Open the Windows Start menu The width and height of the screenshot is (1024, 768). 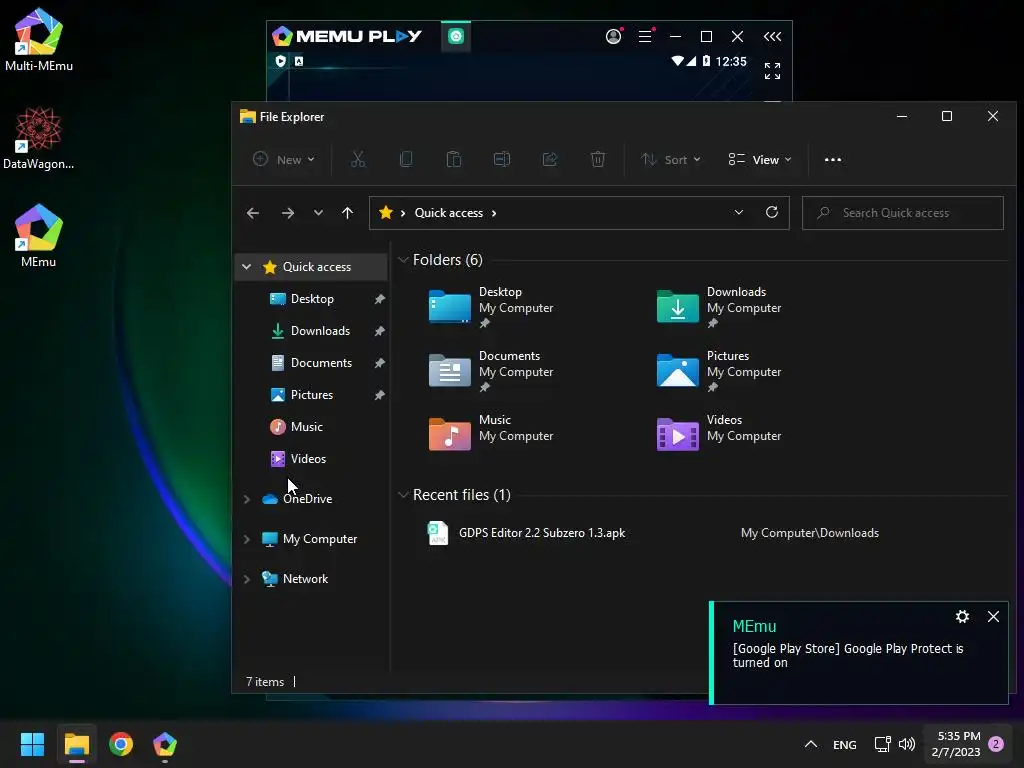coord(32,744)
